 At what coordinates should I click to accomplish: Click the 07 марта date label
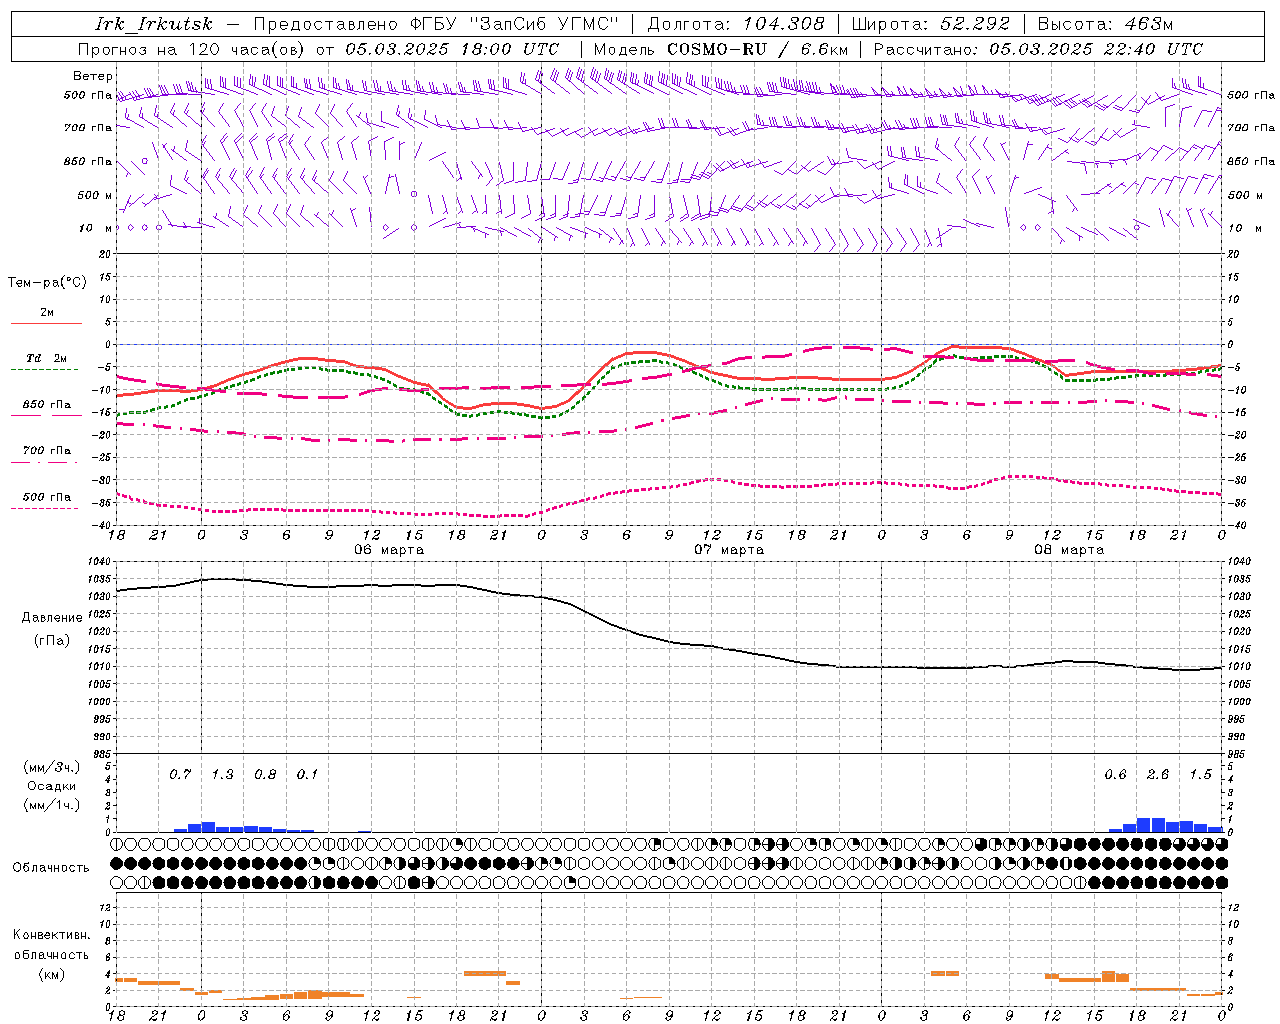tap(729, 550)
